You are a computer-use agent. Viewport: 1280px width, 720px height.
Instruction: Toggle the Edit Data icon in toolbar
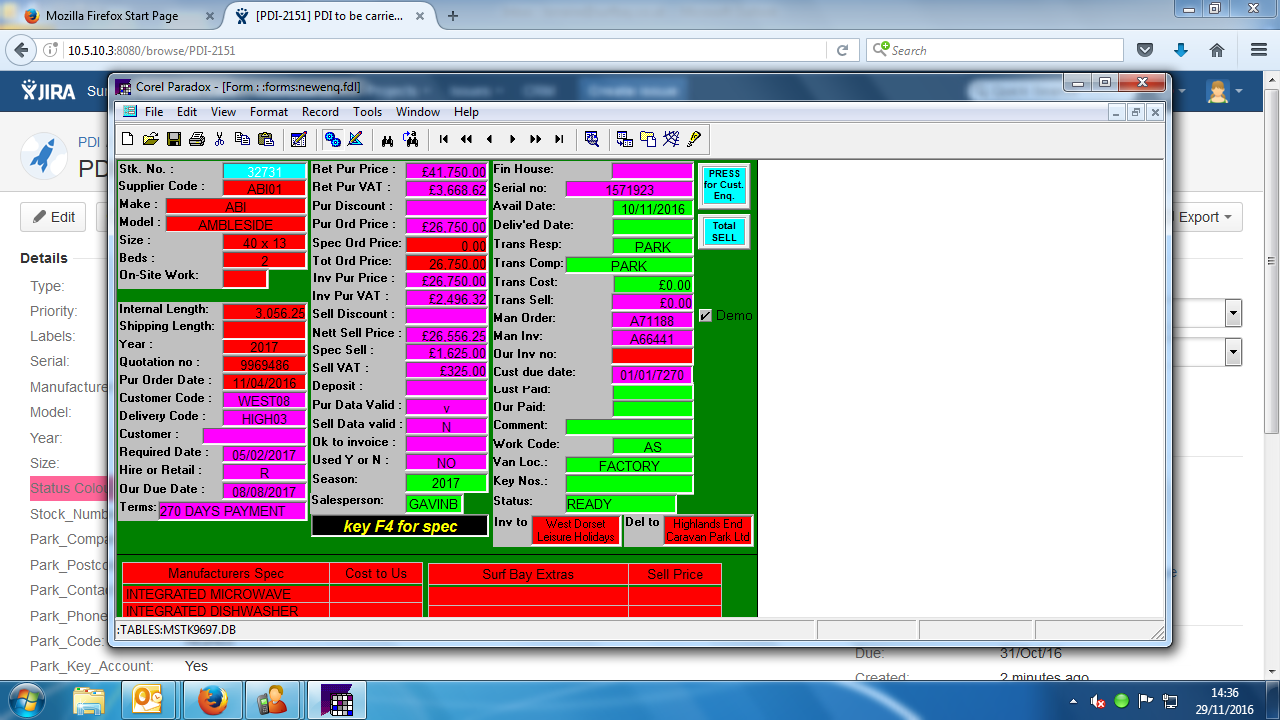pos(298,139)
